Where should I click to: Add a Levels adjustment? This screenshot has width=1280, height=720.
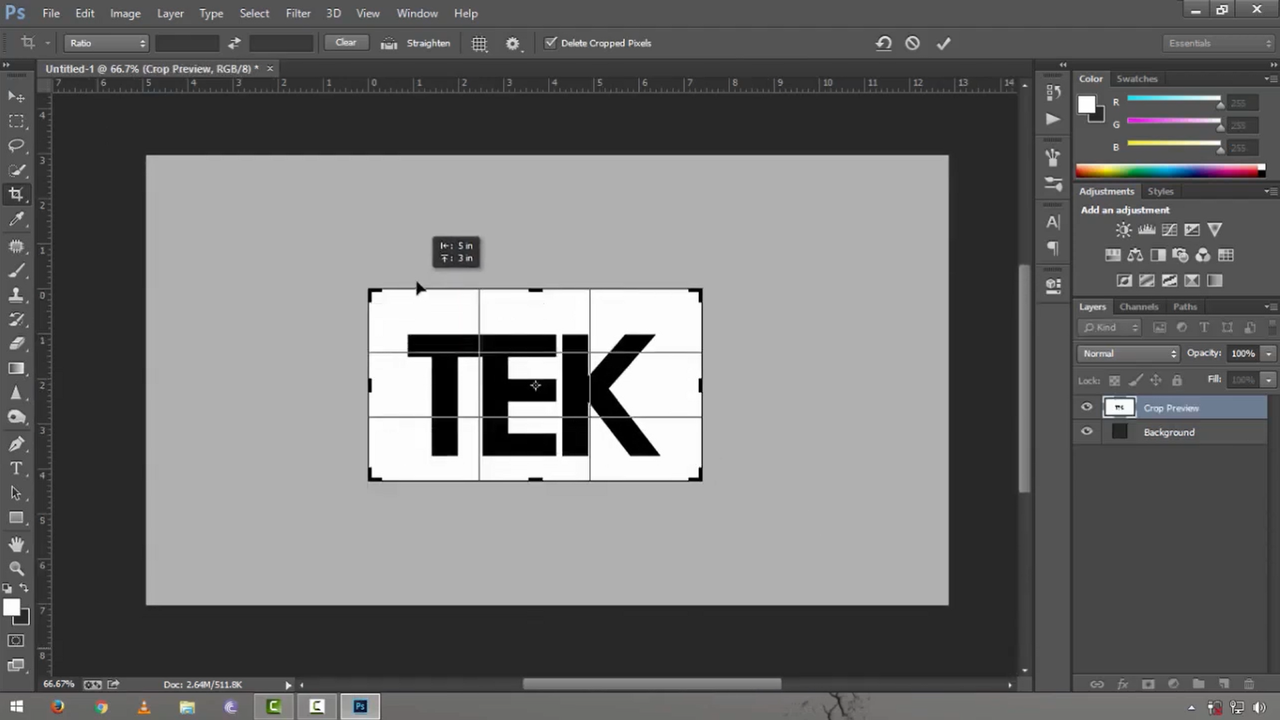pyautogui.click(x=1146, y=229)
